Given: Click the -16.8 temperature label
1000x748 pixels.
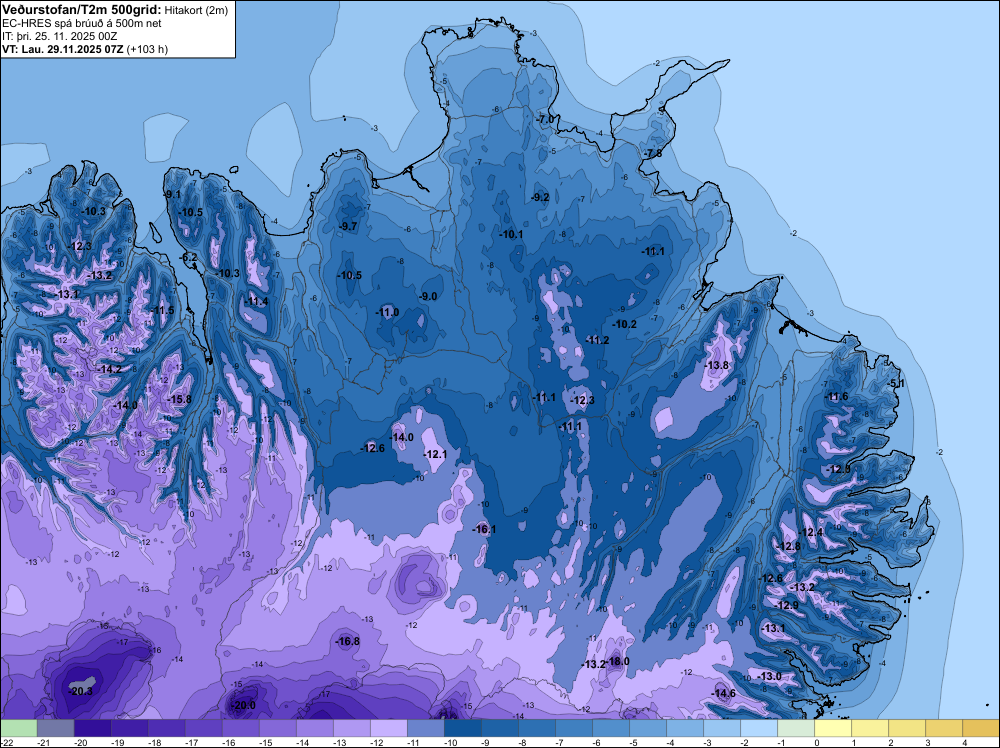Looking at the screenshot, I should pos(348,642).
